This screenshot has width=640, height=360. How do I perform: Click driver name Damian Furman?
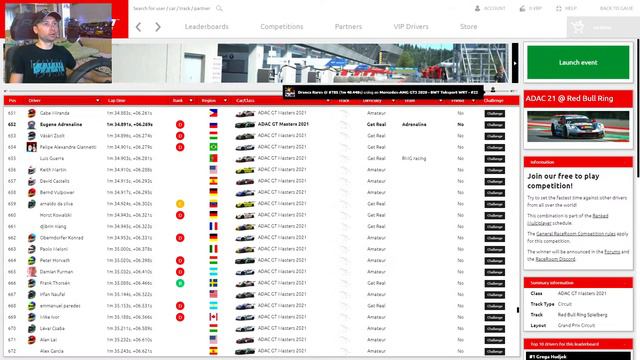click(56, 271)
